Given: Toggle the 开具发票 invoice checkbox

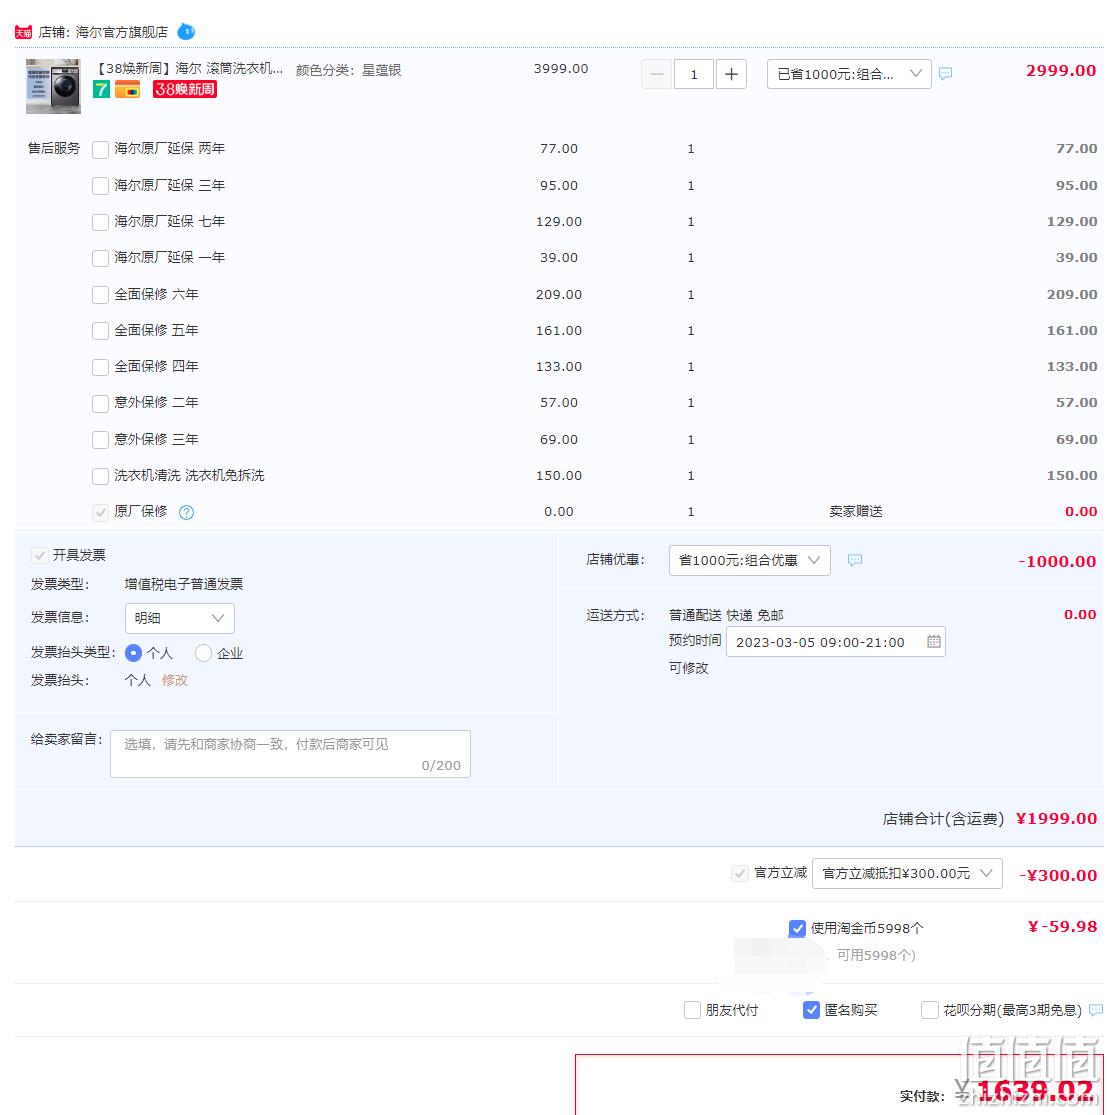Looking at the screenshot, I should pos(39,555).
